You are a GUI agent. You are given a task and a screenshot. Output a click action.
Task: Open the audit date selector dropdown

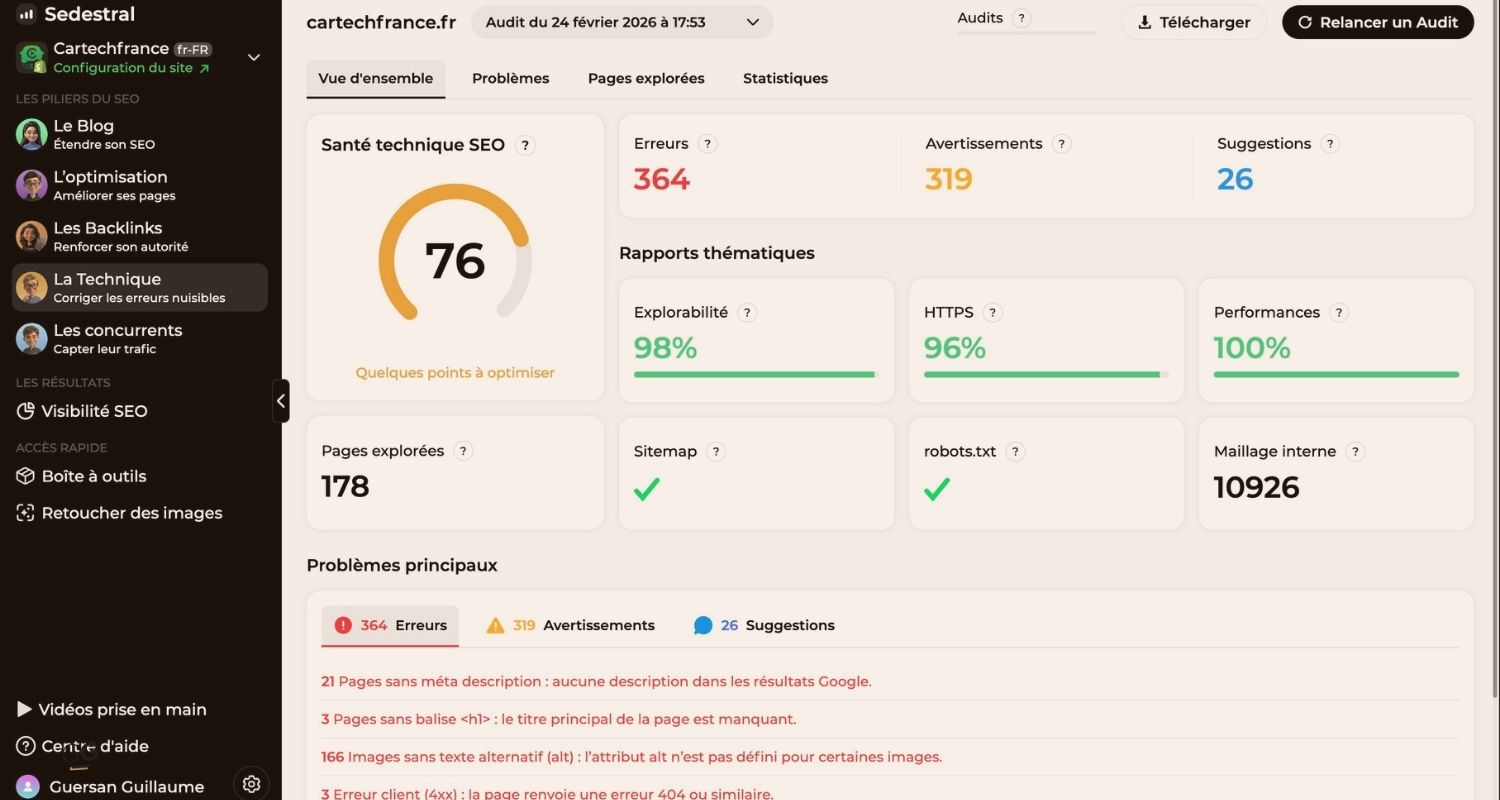pos(621,21)
